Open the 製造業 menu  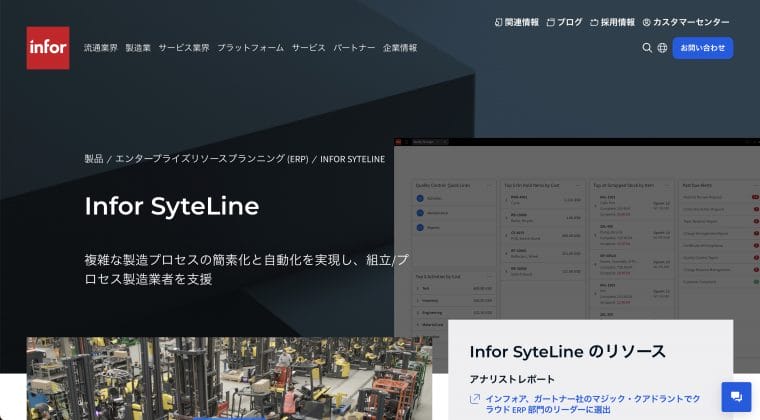[x=138, y=47]
